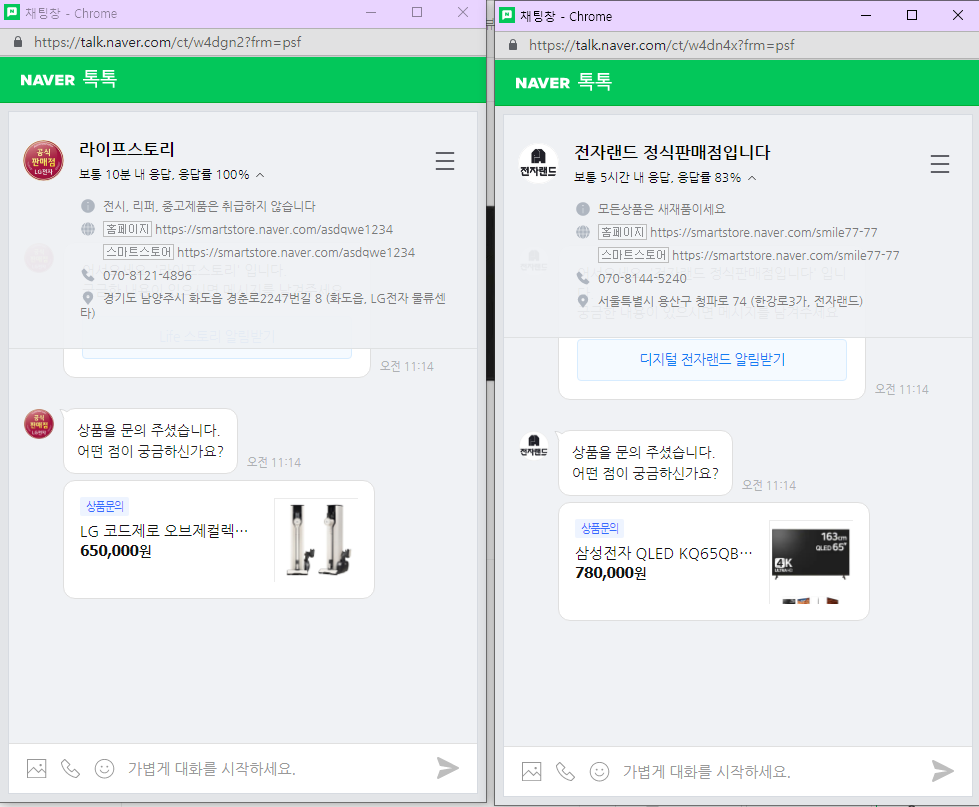Click 전자랜드 profile logo in header
This screenshot has height=807, width=979.
[538, 163]
